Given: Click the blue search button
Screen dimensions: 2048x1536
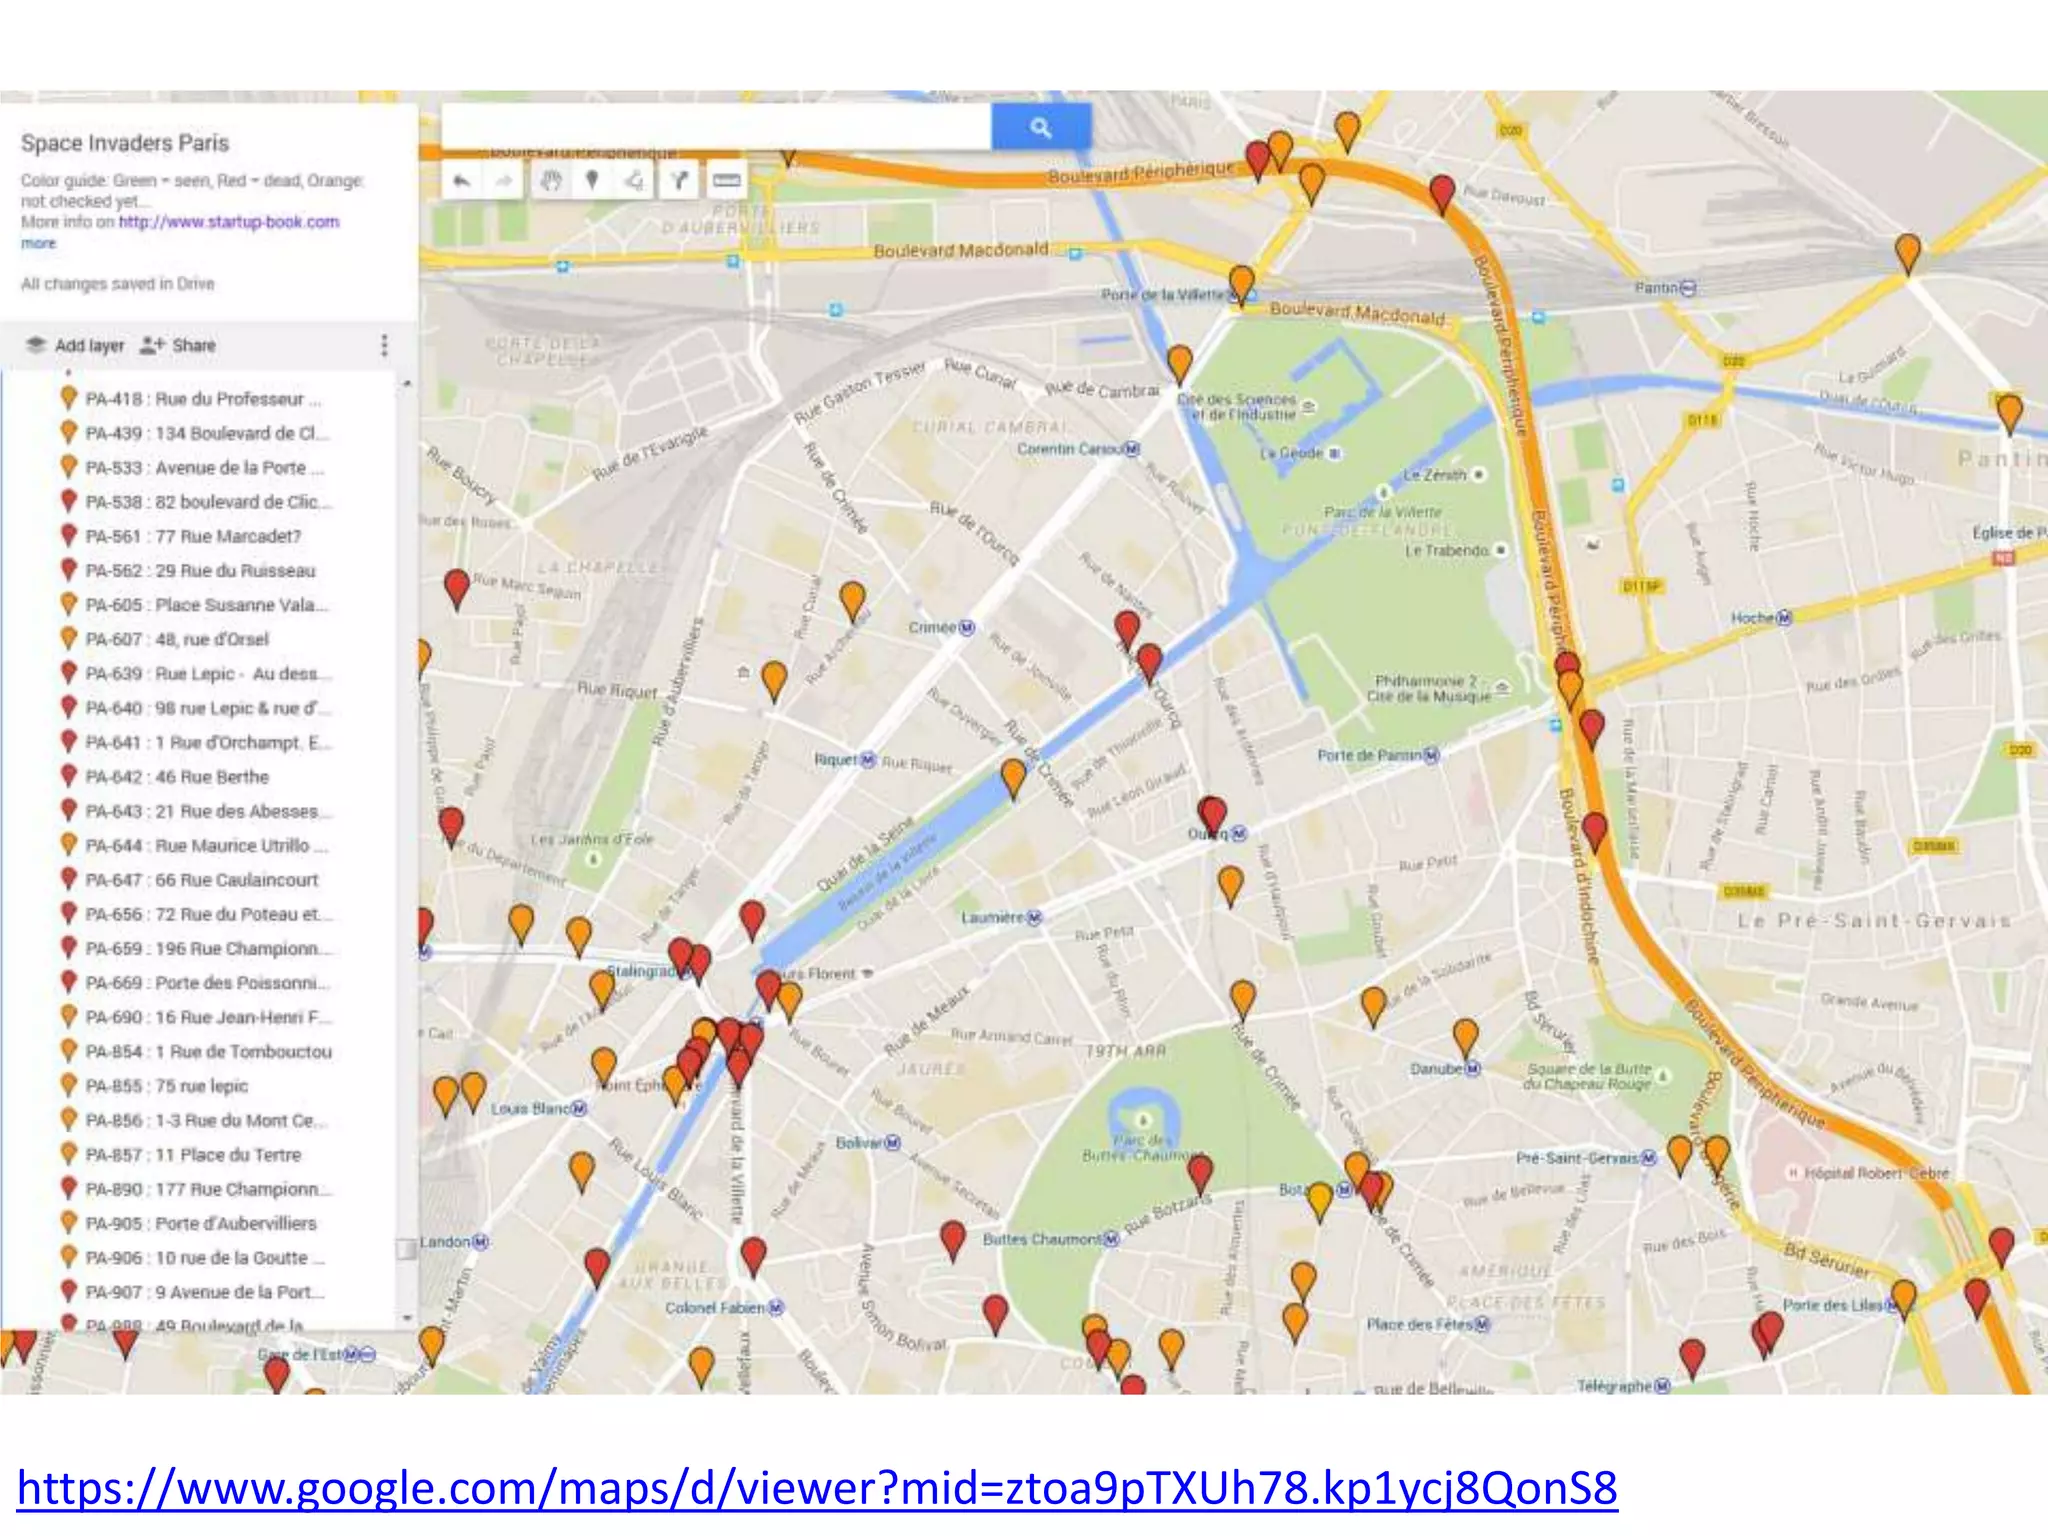Looking at the screenshot, I should [x=1040, y=127].
